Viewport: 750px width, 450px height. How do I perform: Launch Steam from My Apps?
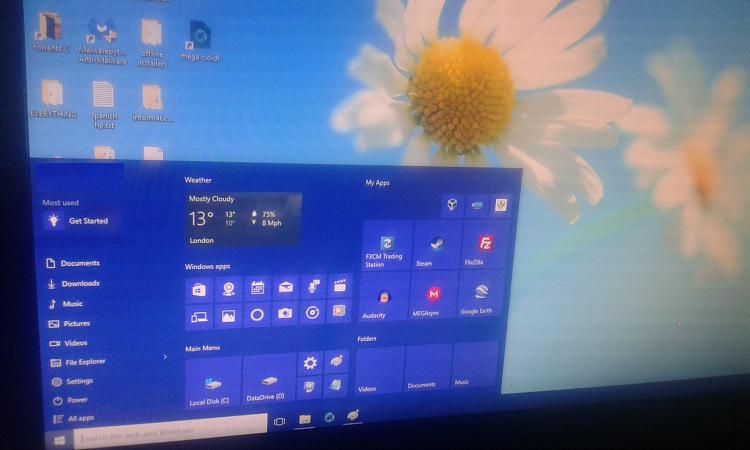click(437, 245)
